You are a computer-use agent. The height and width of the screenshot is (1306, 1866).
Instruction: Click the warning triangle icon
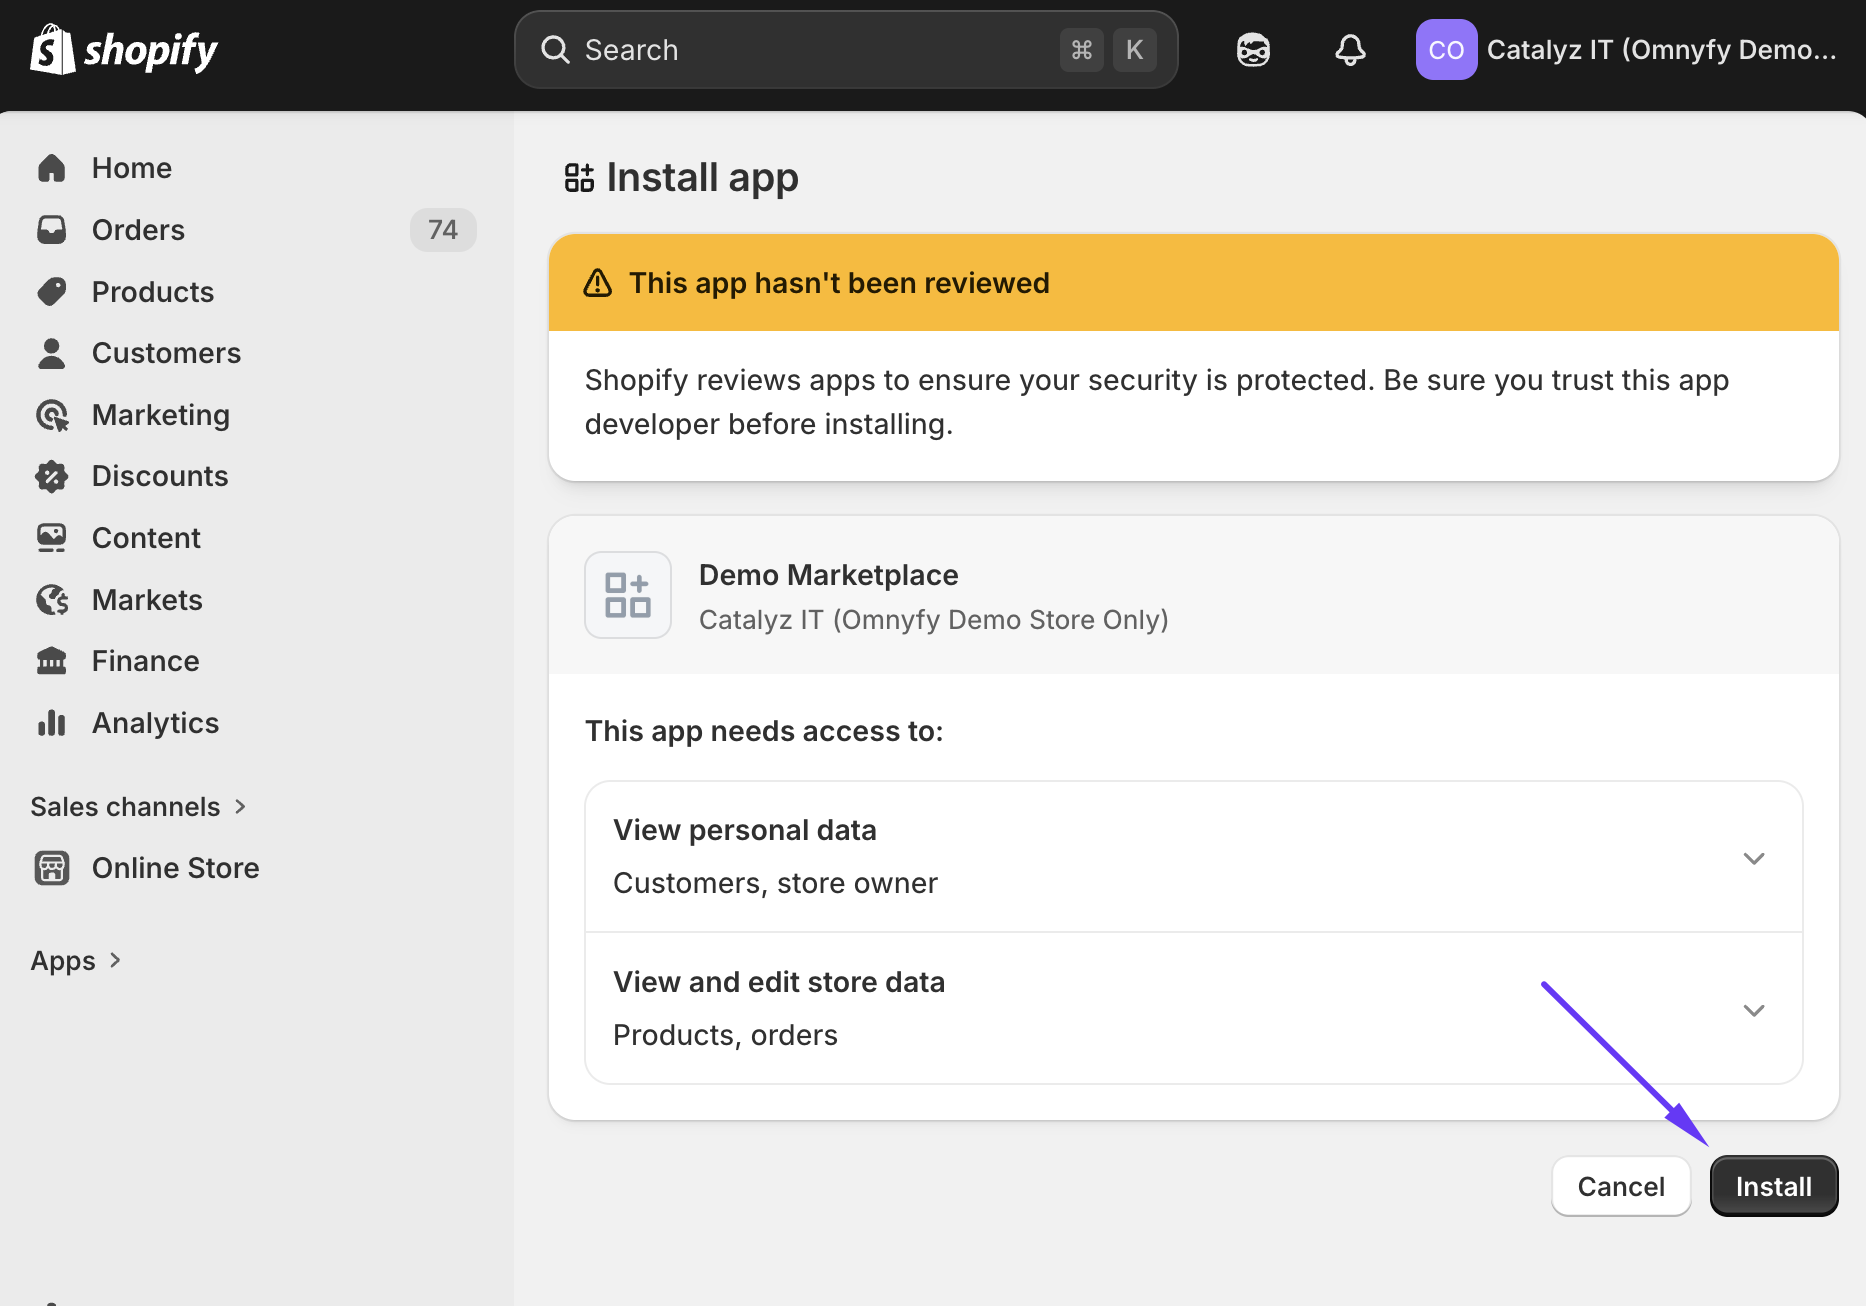tap(598, 283)
